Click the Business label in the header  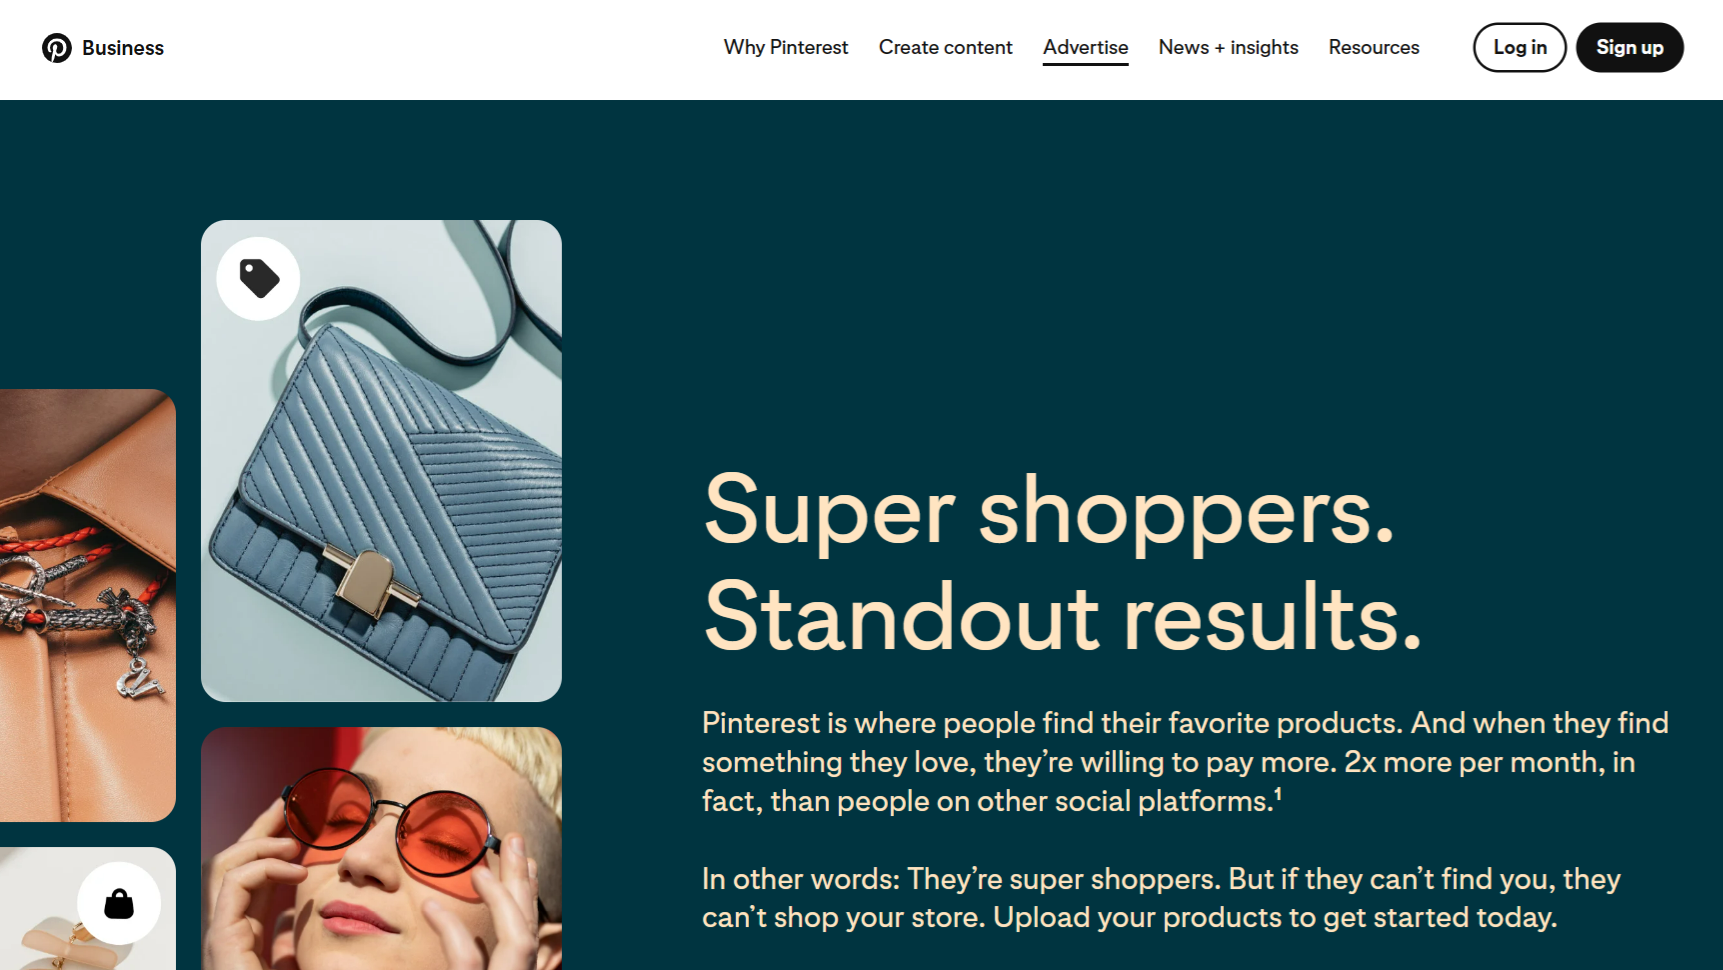[x=123, y=47]
